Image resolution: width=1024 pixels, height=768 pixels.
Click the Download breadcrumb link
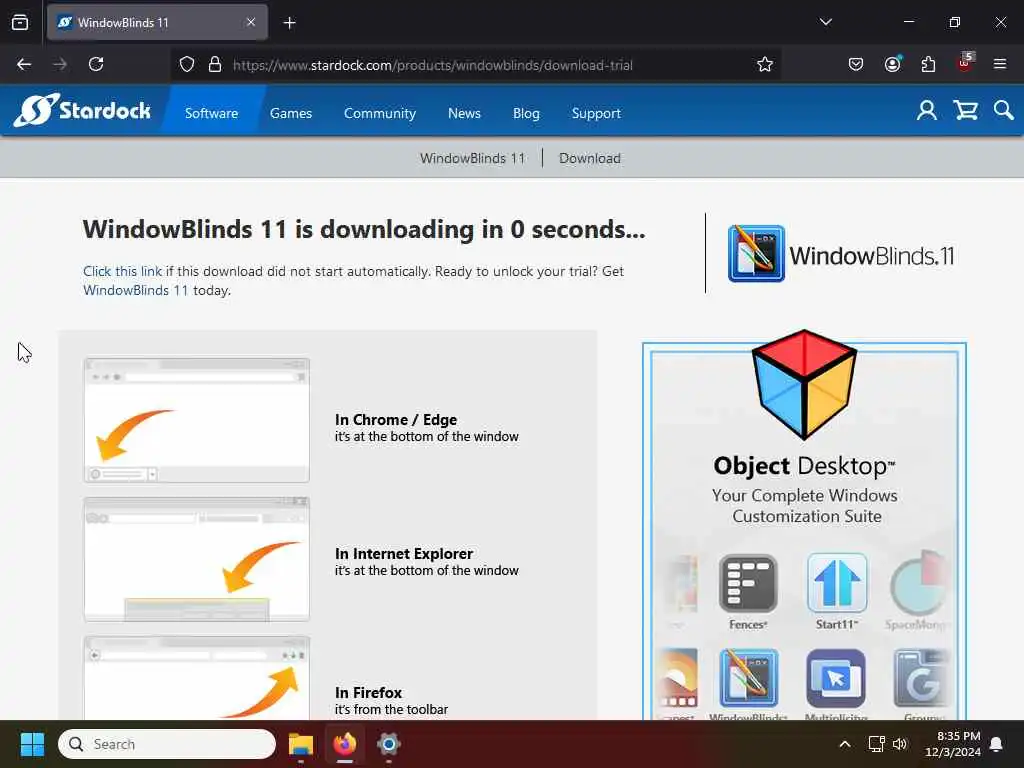pos(590,158)
